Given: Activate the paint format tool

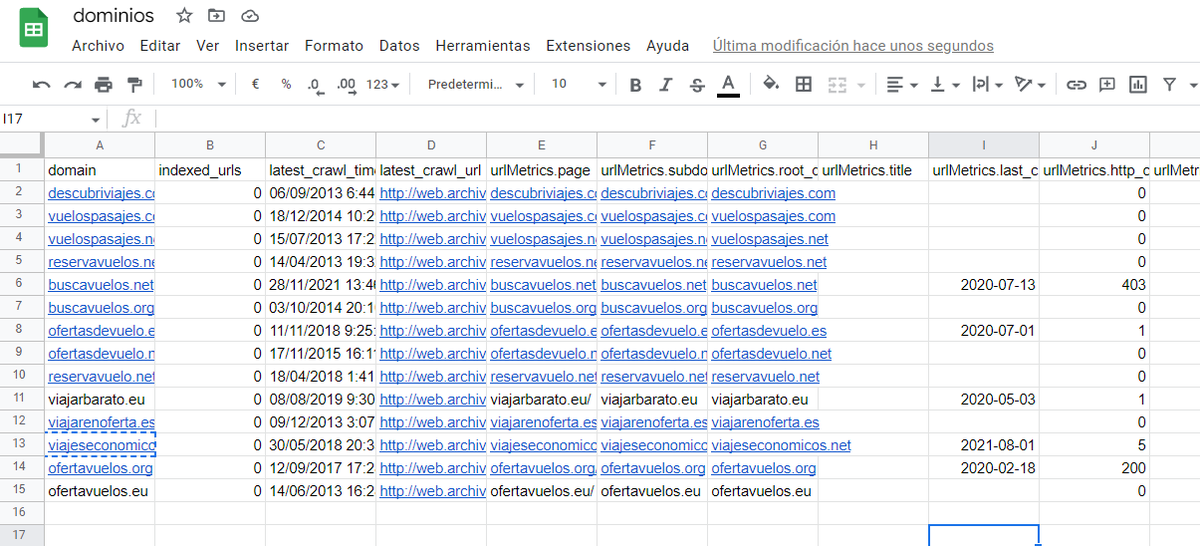Looking at the screenshot, I should [135, 85].
